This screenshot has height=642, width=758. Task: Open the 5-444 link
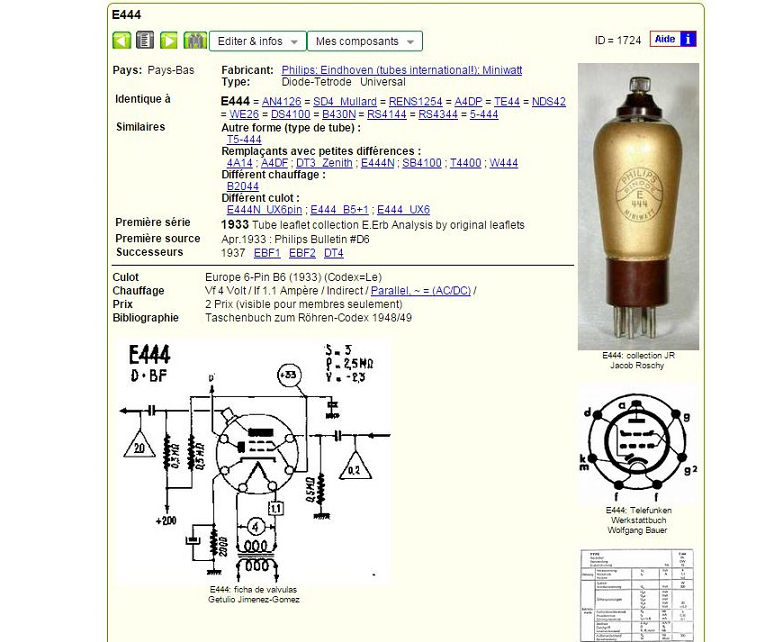click(x=484, y=114)
